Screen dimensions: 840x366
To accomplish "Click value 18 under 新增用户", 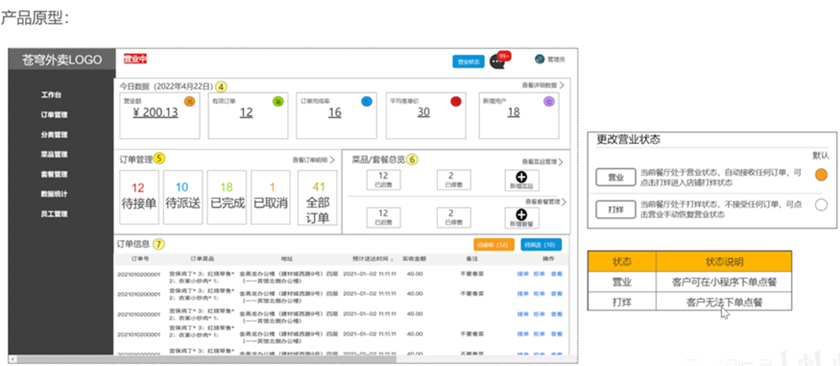I will pos(514,113).
